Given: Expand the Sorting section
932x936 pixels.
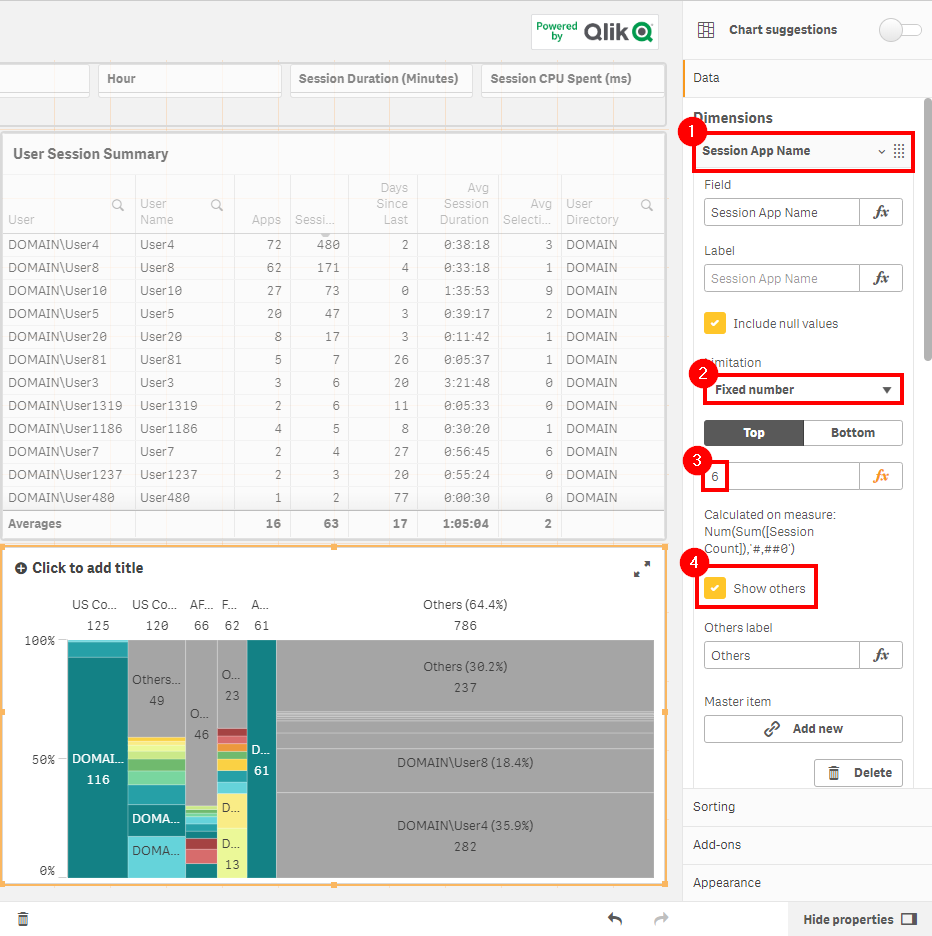Looking at the screenshot, I should click(714, 806).
